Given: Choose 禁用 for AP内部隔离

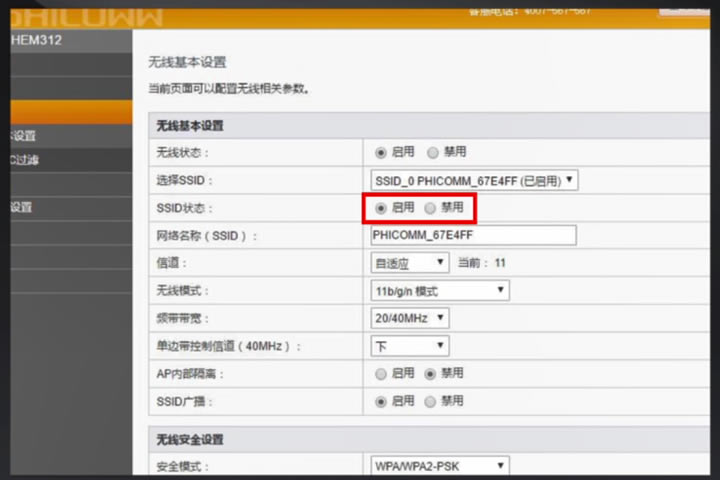Looking at the screenshot, I should pyautogui.click(x=431, y=373).
